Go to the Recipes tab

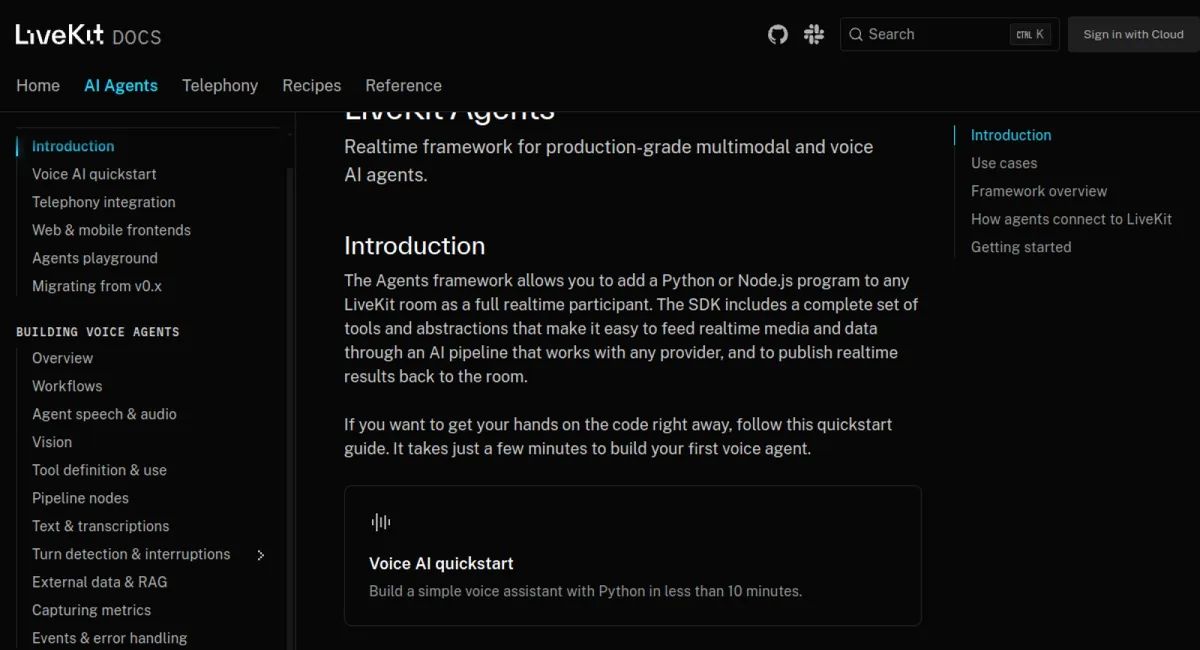pyautogui.click(x=312, y=86)
